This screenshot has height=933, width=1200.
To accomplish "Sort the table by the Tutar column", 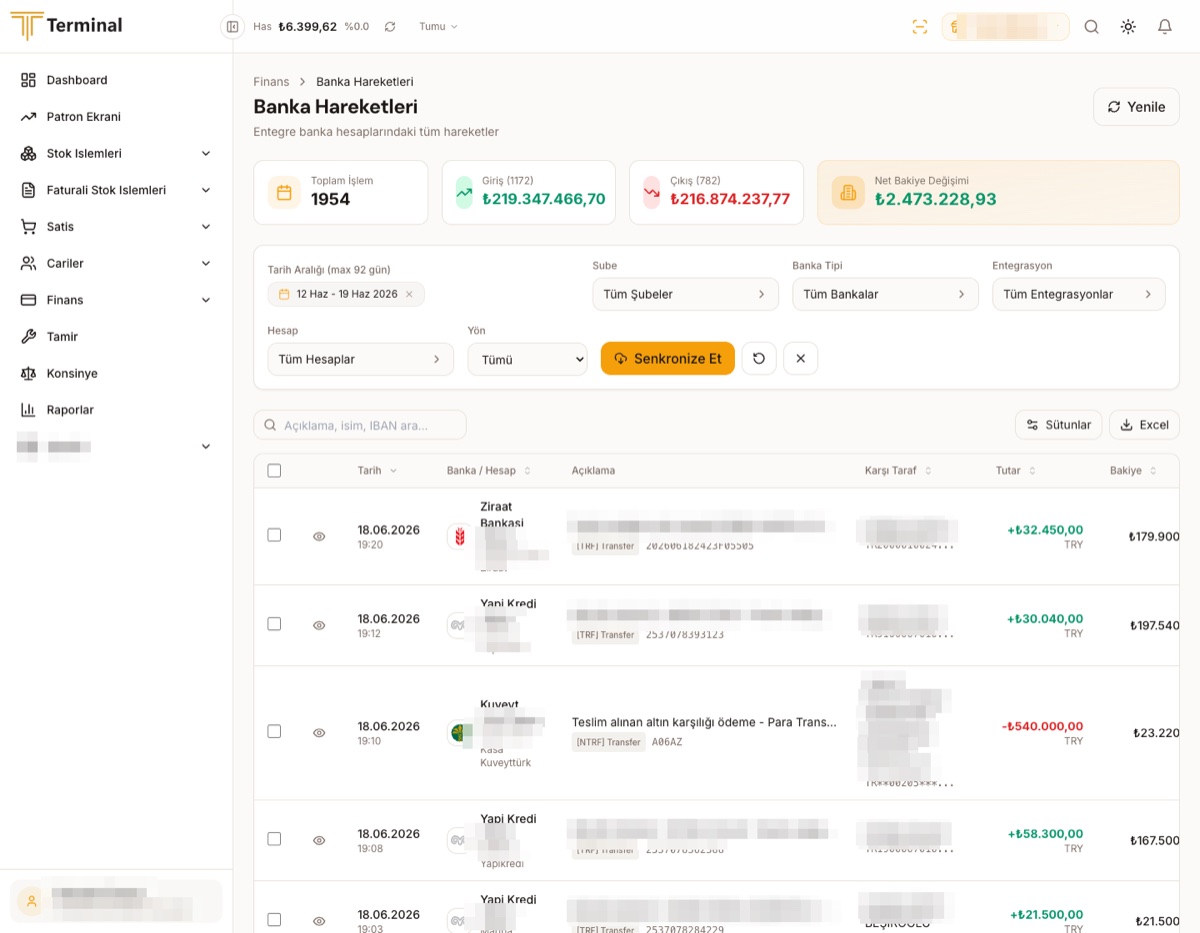I will click(1016, 471).
